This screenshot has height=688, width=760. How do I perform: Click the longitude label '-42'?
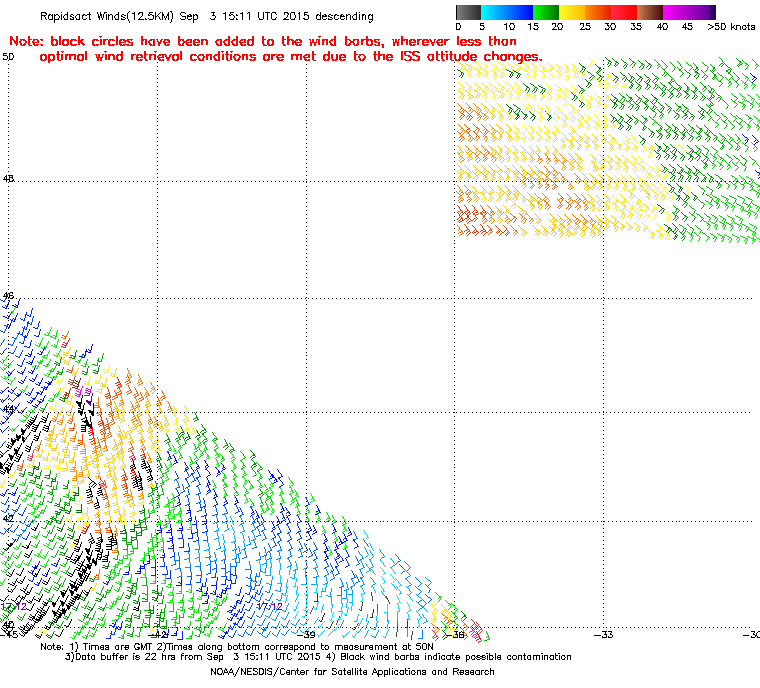(x=157, y=634)
